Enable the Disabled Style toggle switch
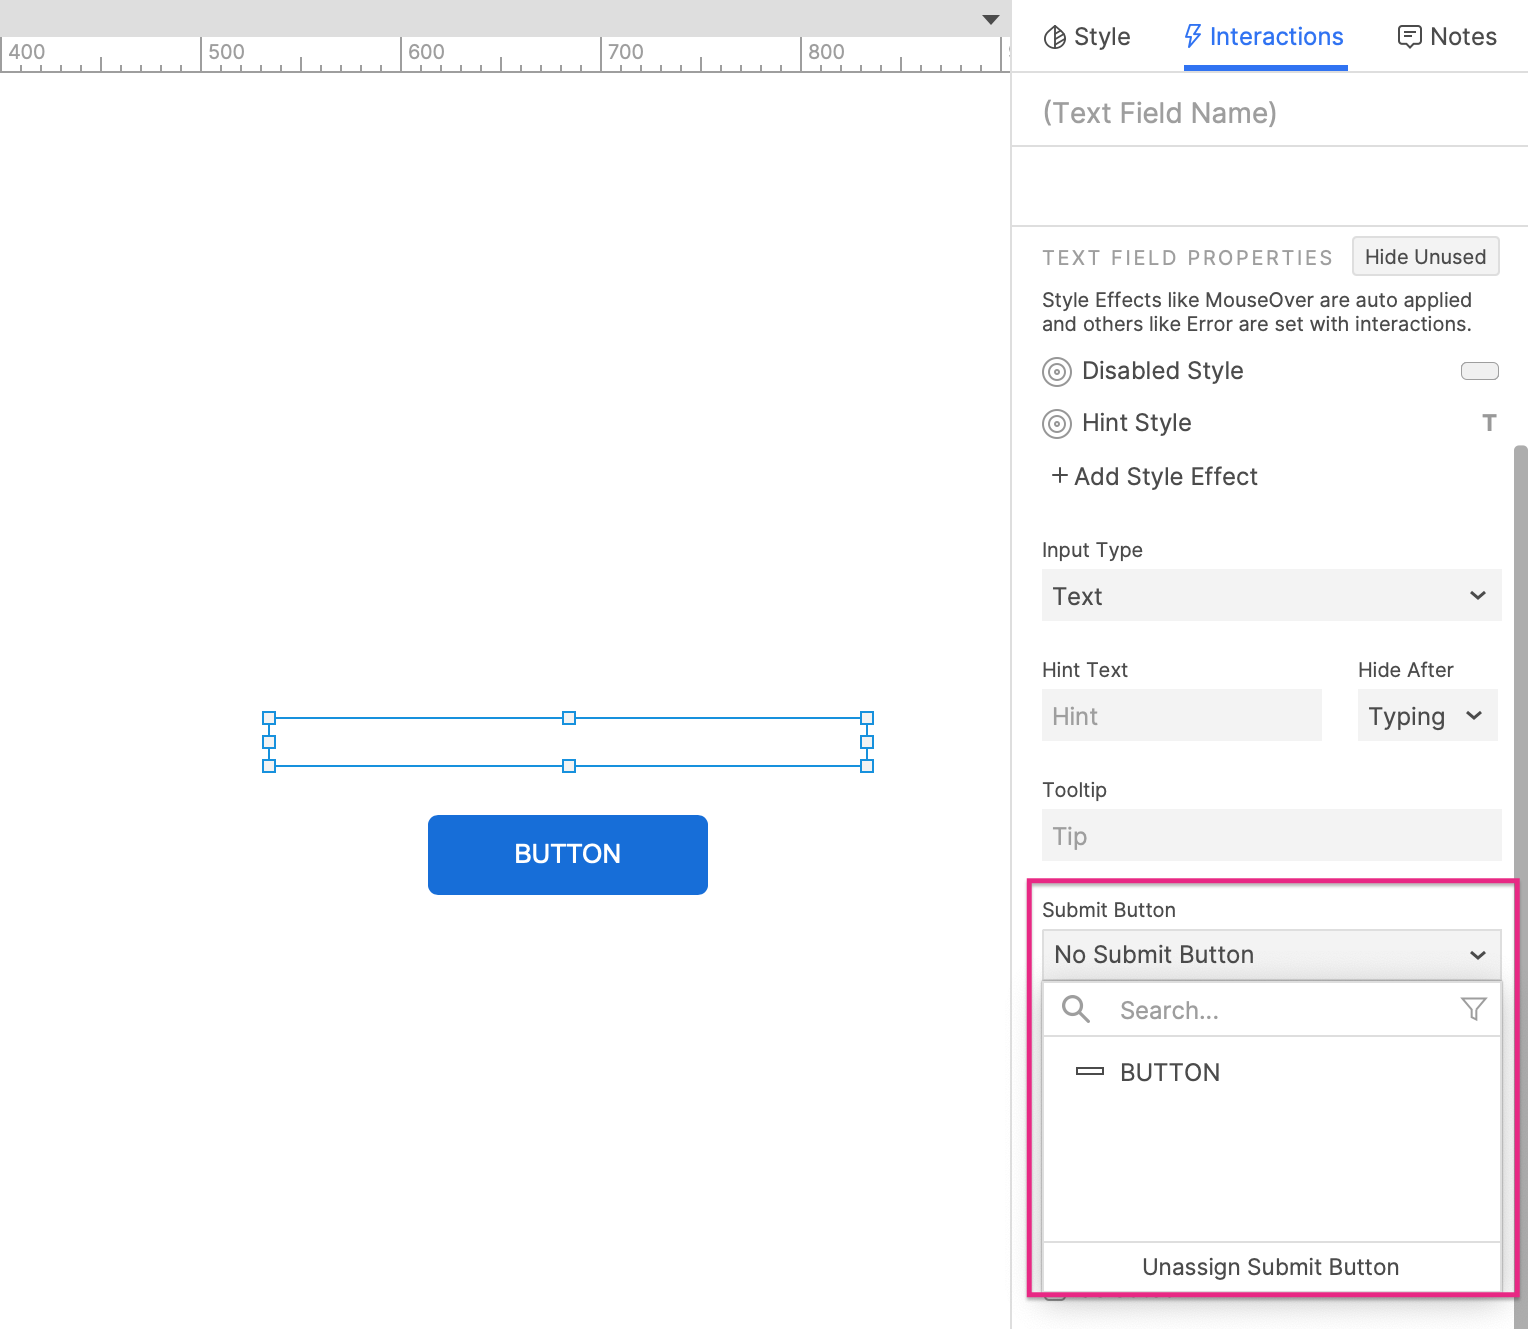This screenshot has width=1528, height=1329. [x=1479, y=371]
